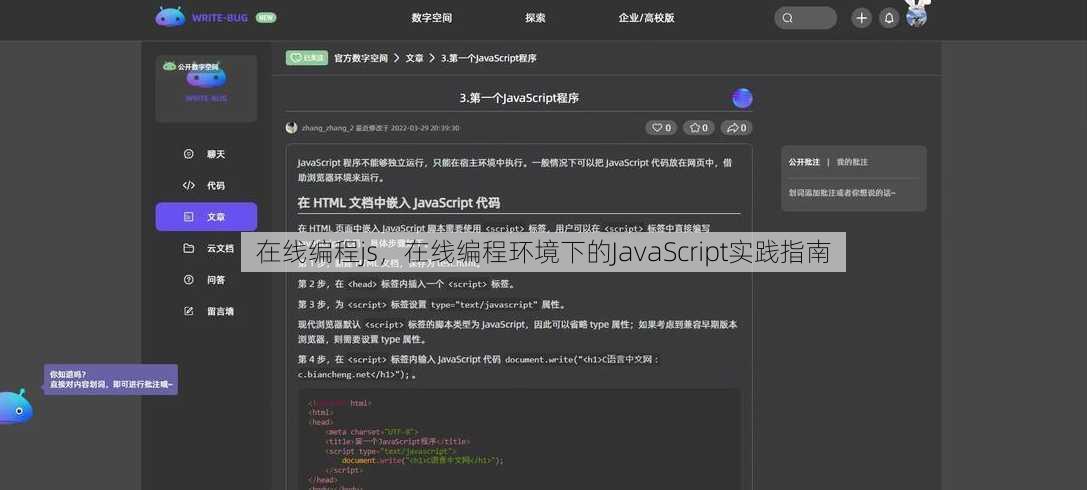Open the user avatar in header
This screenshot has width=1087, height=490.
click(x=916, y=17)
